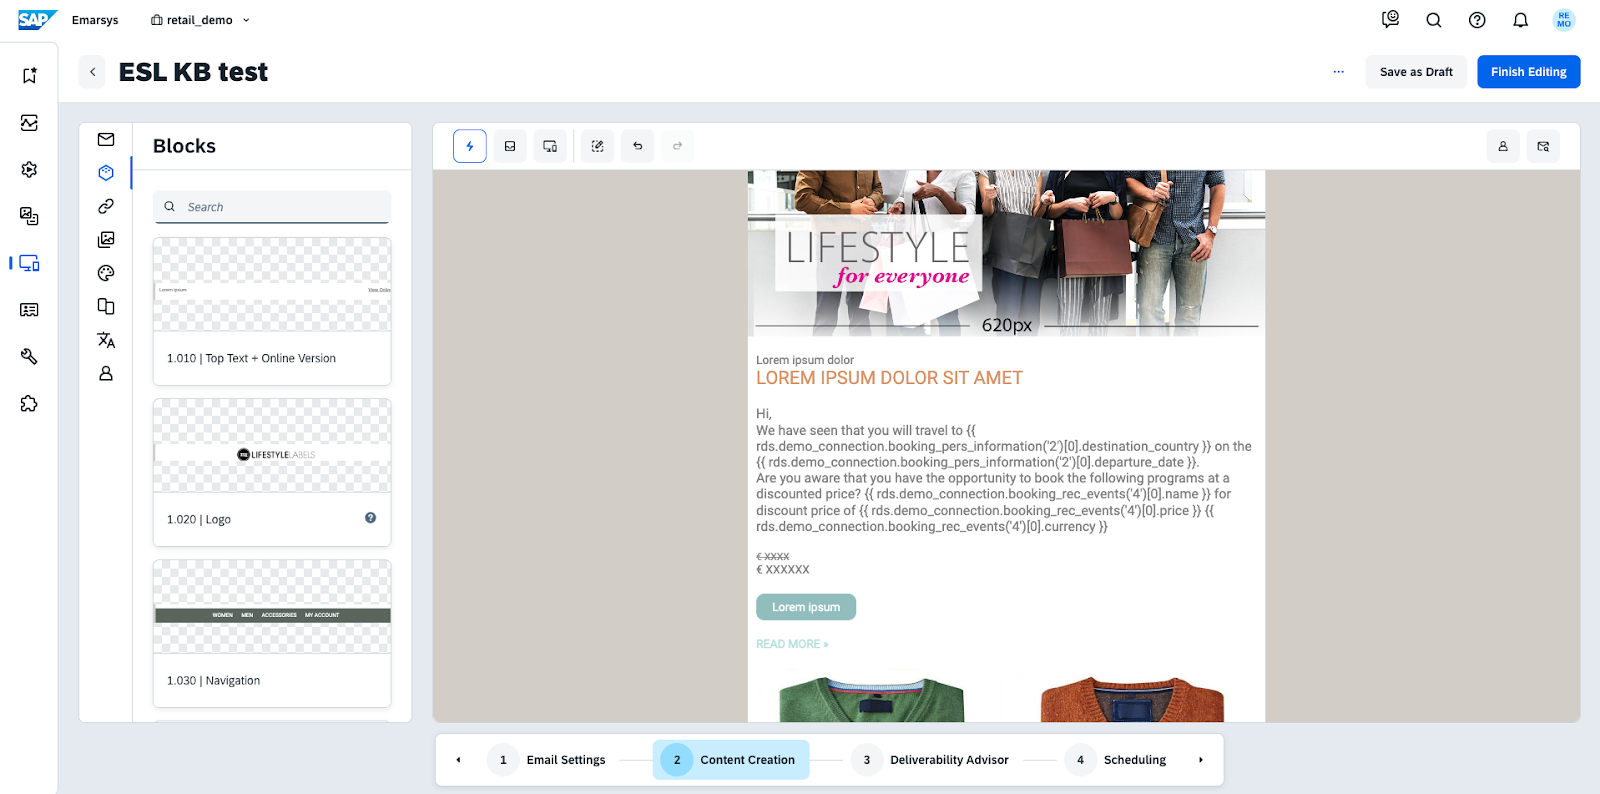This screenshot has height=794, width=1600.
Task: Select the Blocks cube icon in editor sidebar
Action: tap(106, 173)
